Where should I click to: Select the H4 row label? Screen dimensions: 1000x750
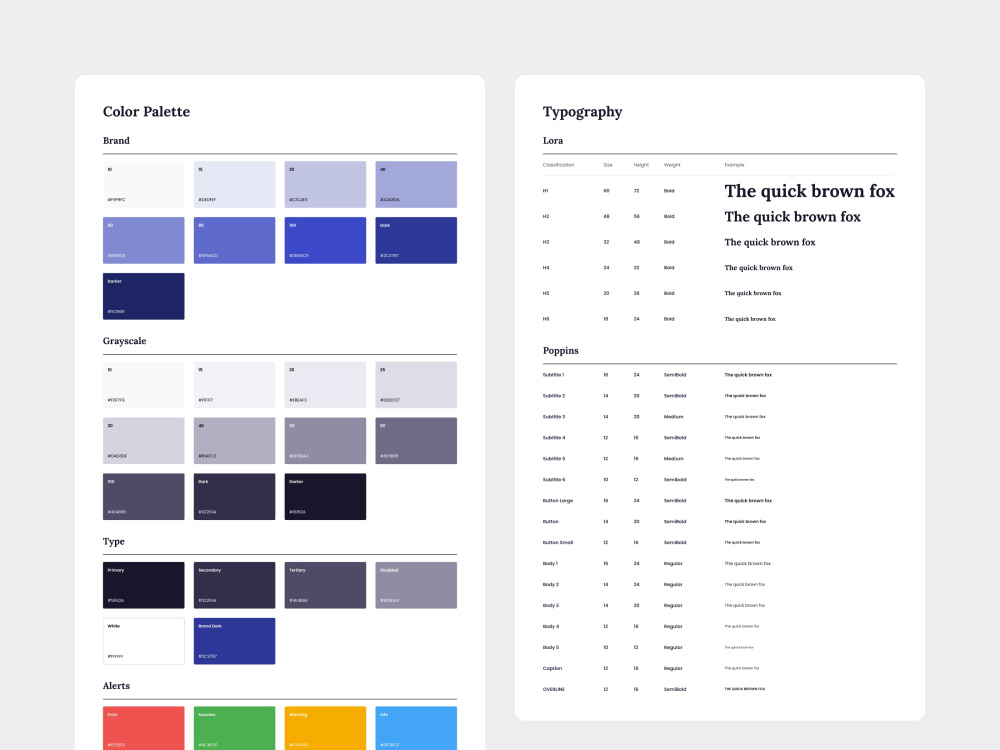pos(546,268)
